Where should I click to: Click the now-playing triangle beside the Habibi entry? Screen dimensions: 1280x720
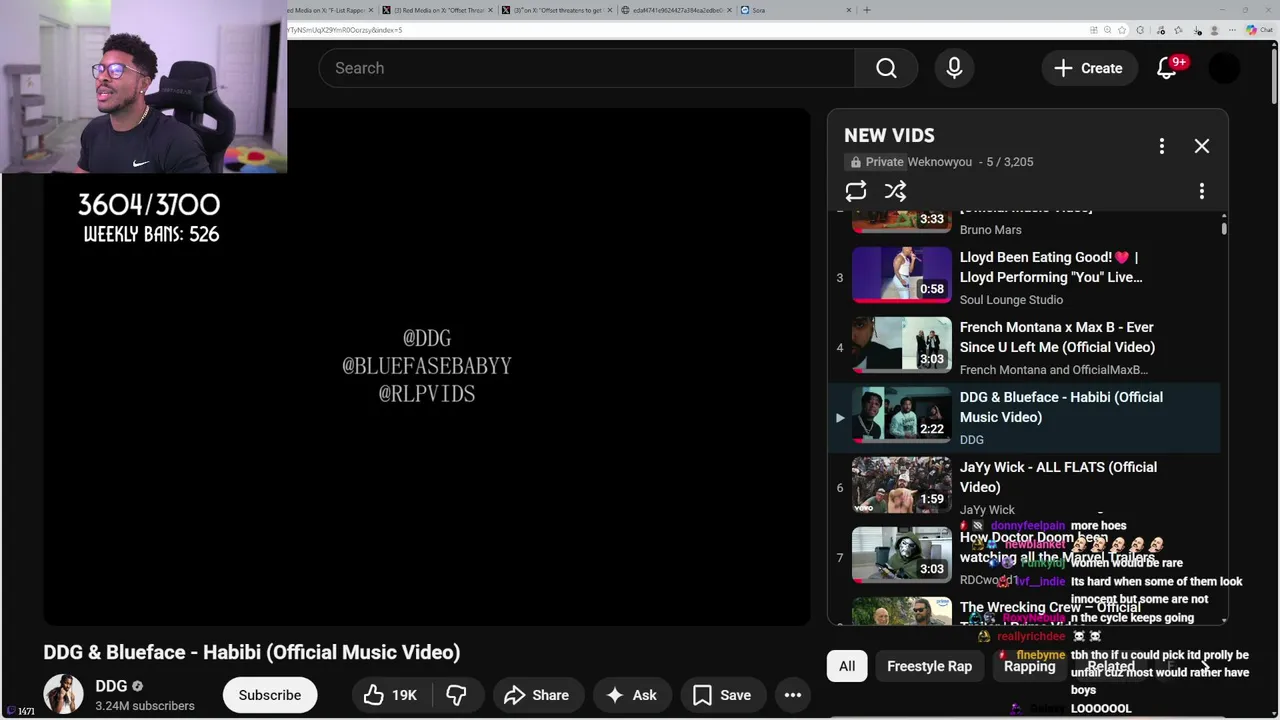[840, 418]
